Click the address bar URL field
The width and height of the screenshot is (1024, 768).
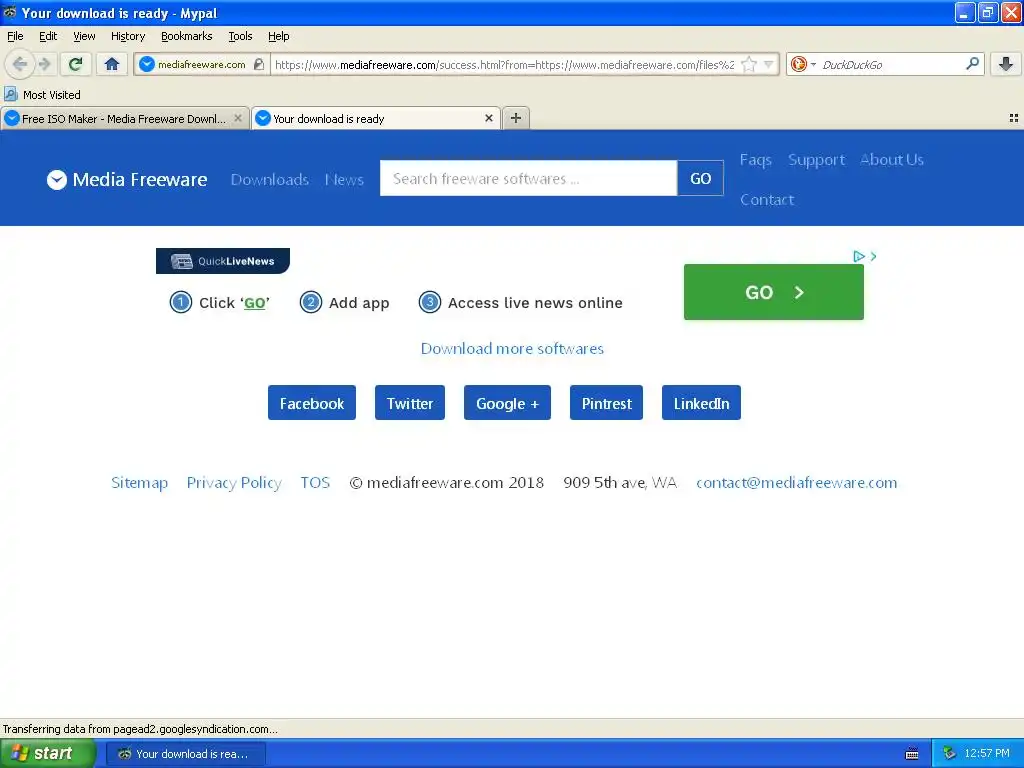504,64
